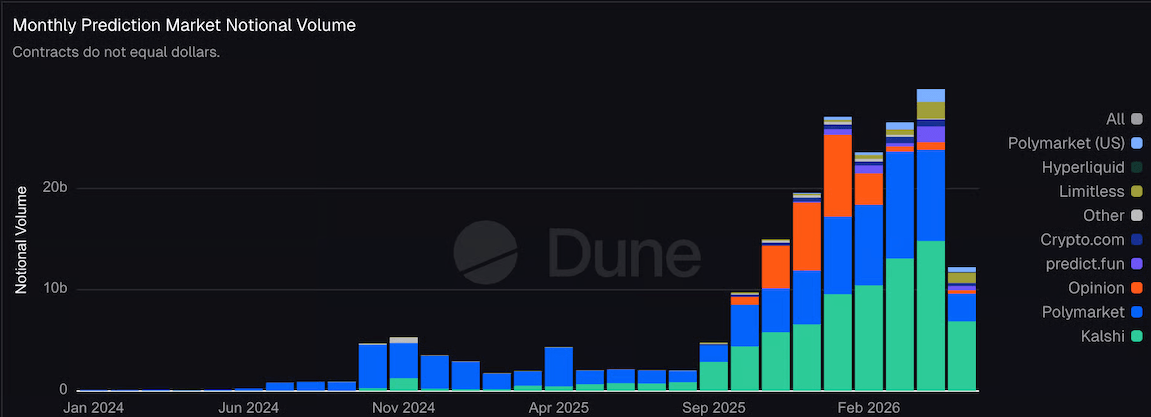The height and width of the screenshot is (417, 1151).
Task: Toggle the All series in the legend
Action: 1124,119
